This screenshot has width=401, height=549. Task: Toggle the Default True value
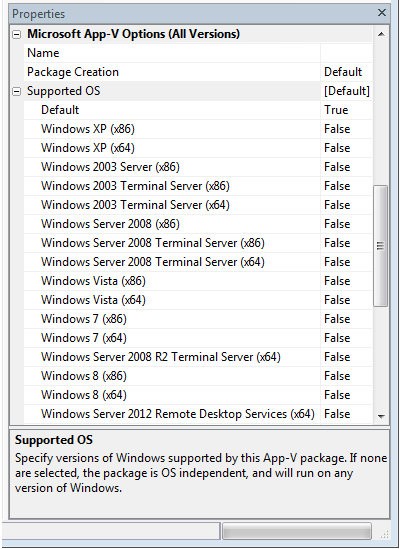click(x=346, y=110)
